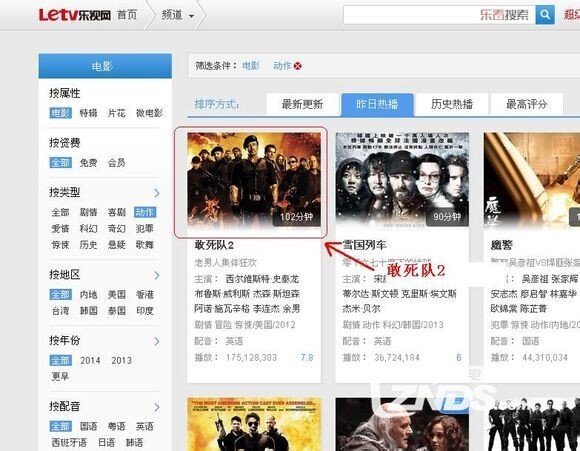This screenshot has width=580, height=451.
Task: Expand the 按配音 section arrow
Action: click(x=157, y=407)
